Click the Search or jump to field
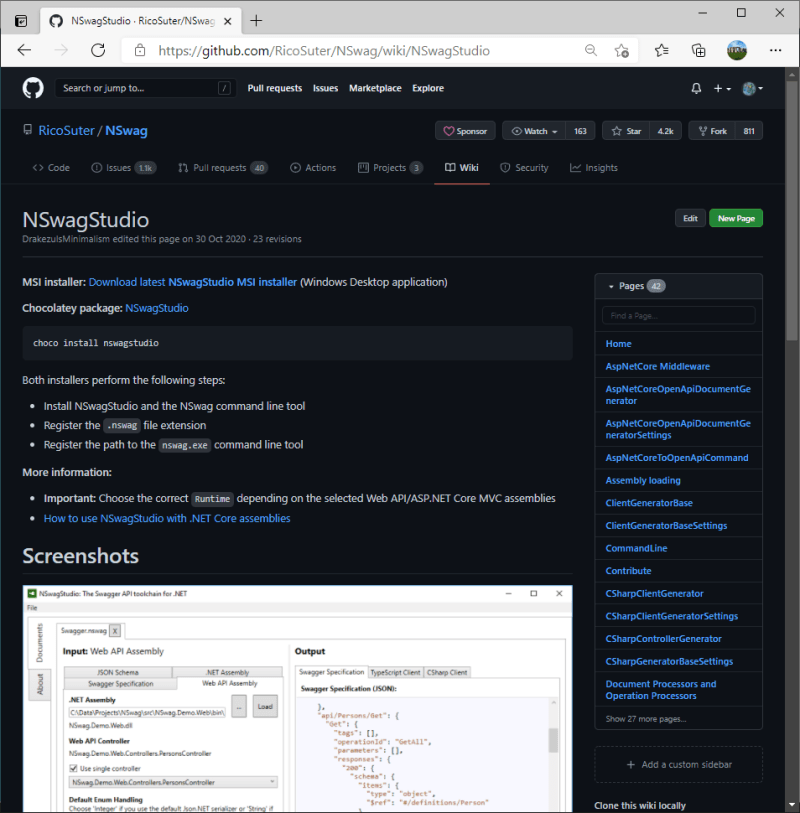This screenshot has height=813, width=800. 146,88
